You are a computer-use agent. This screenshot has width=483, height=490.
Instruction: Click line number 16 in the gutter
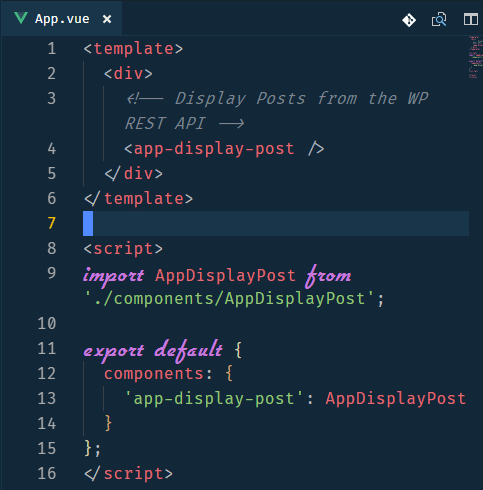(x=47, y=473)
